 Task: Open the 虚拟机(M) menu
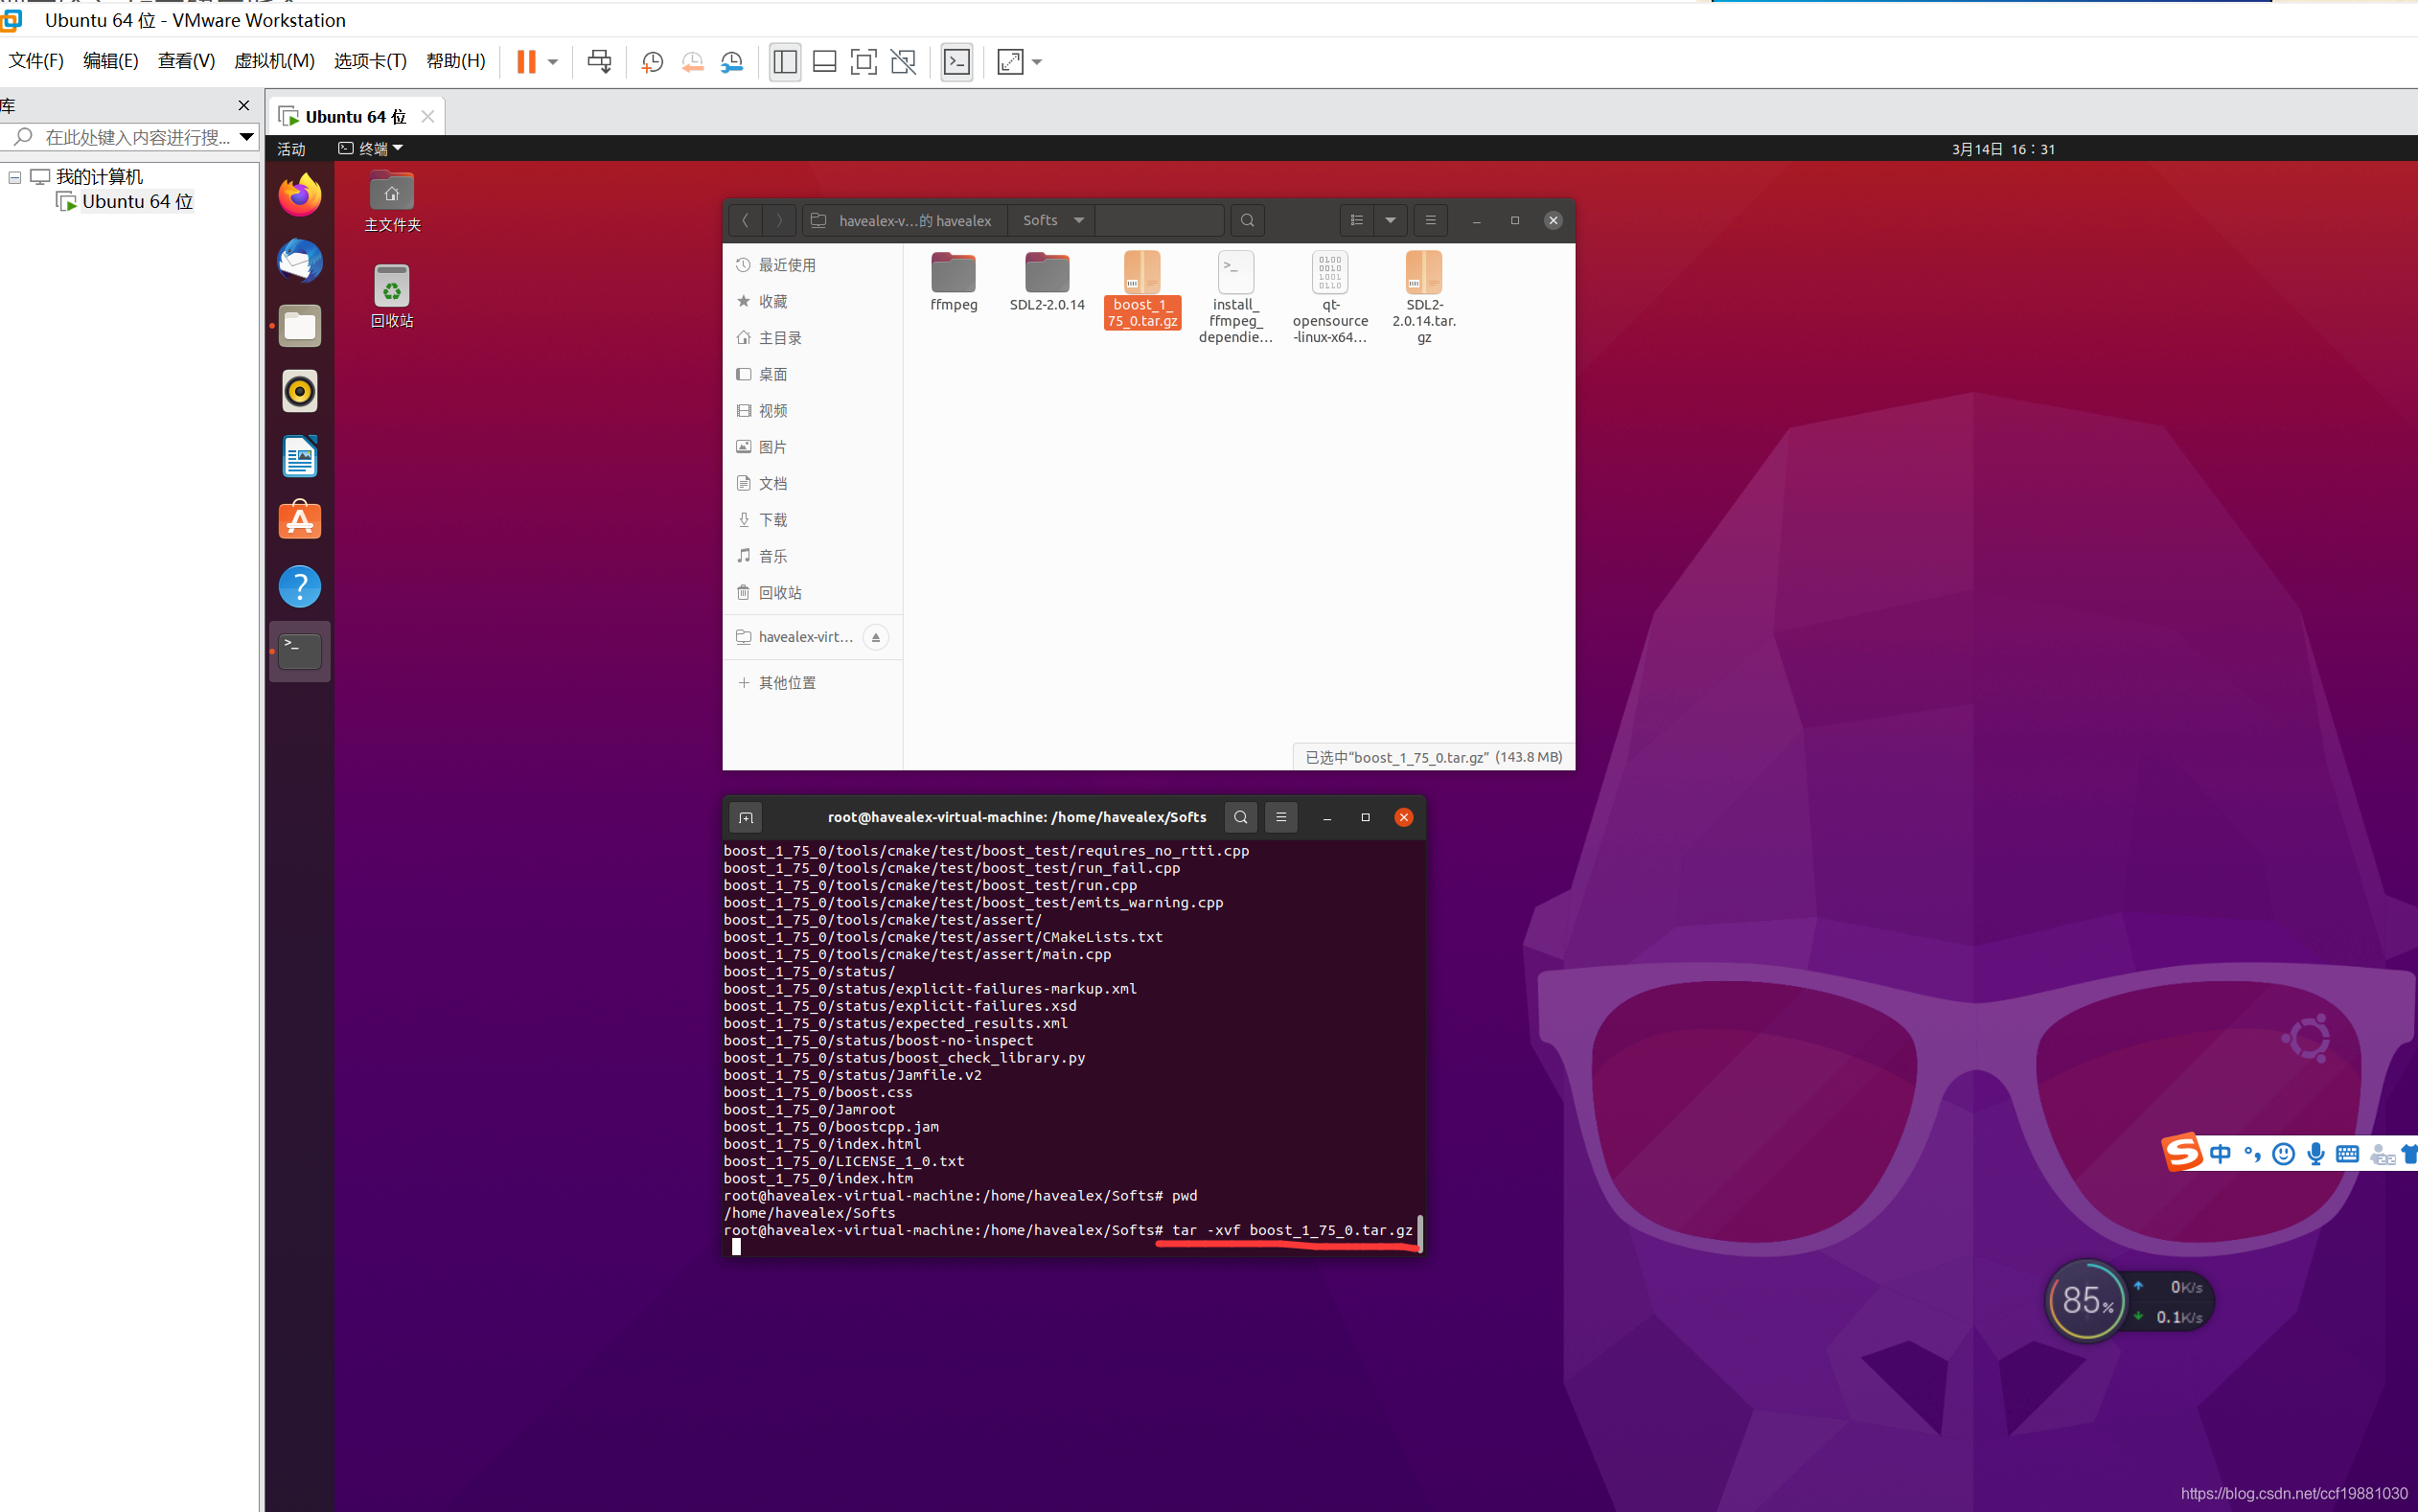273,61
